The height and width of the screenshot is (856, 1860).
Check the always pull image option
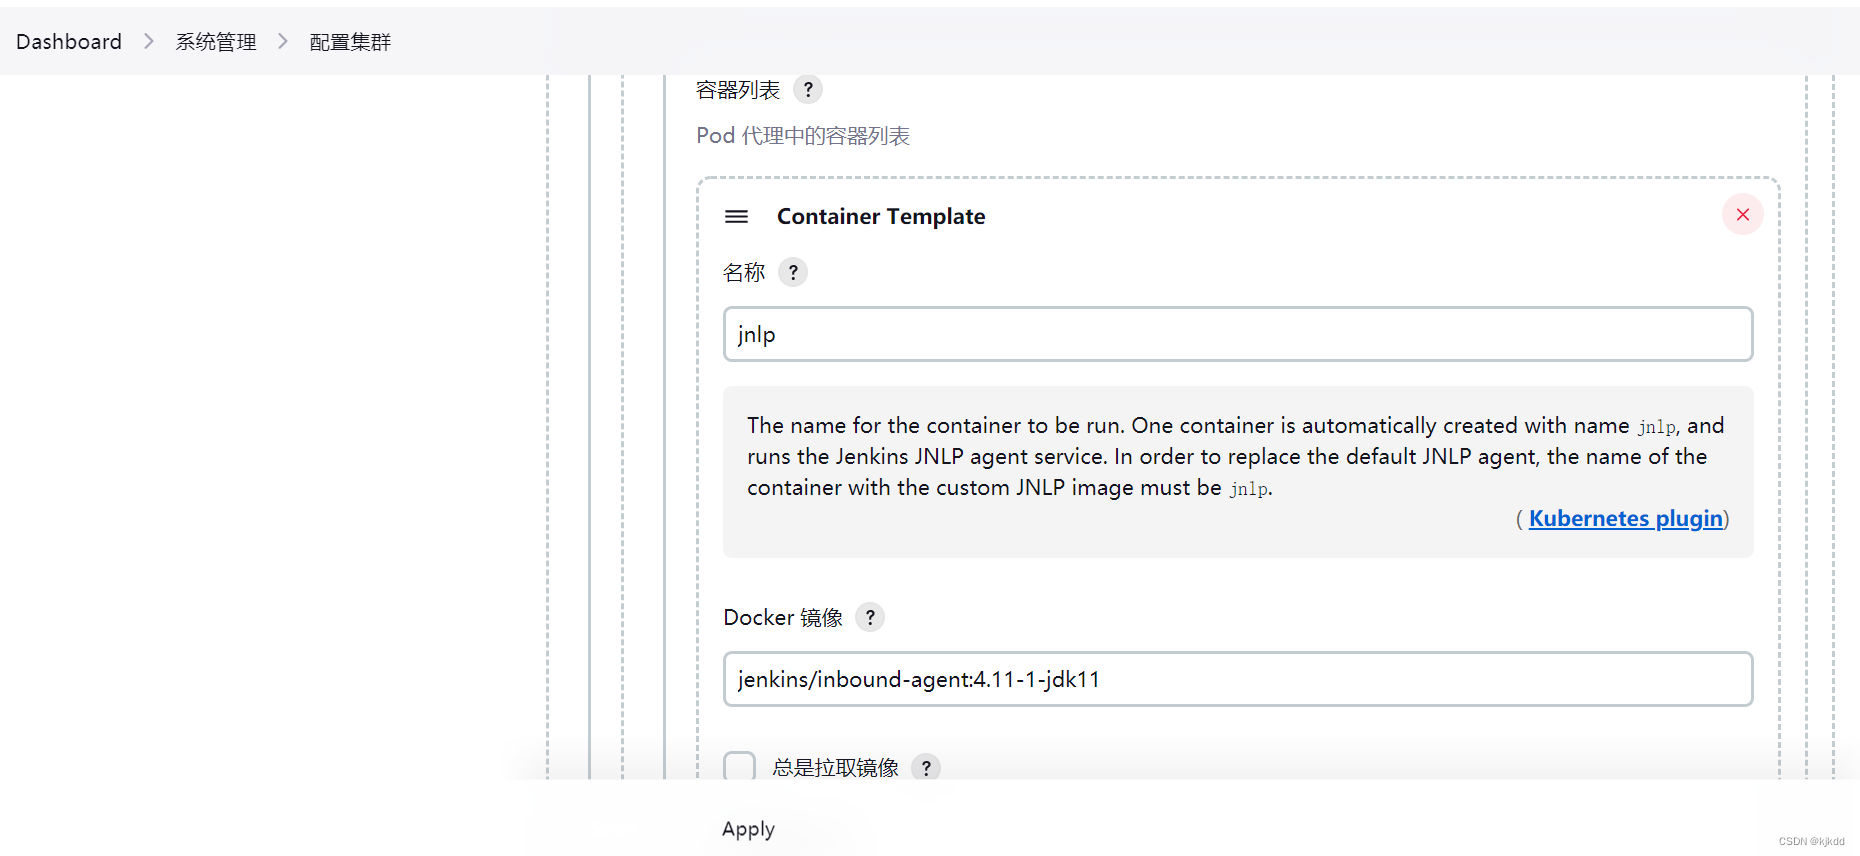(x=739, y=766)
